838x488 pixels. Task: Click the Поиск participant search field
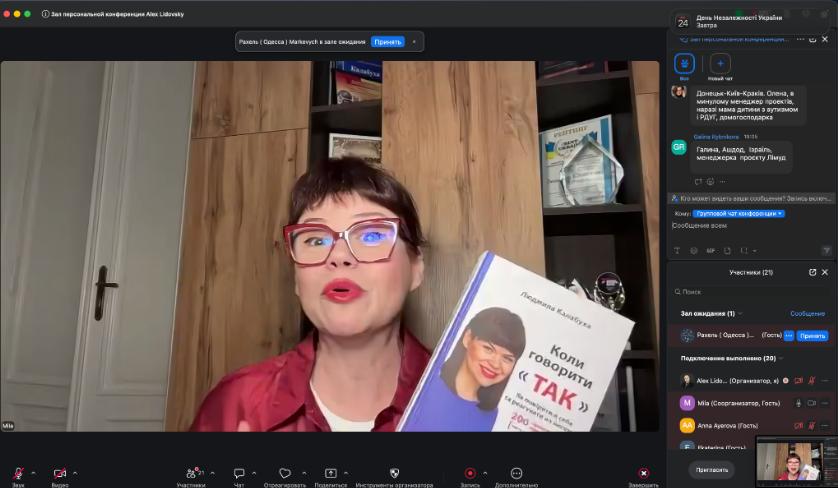click(750, 292)
